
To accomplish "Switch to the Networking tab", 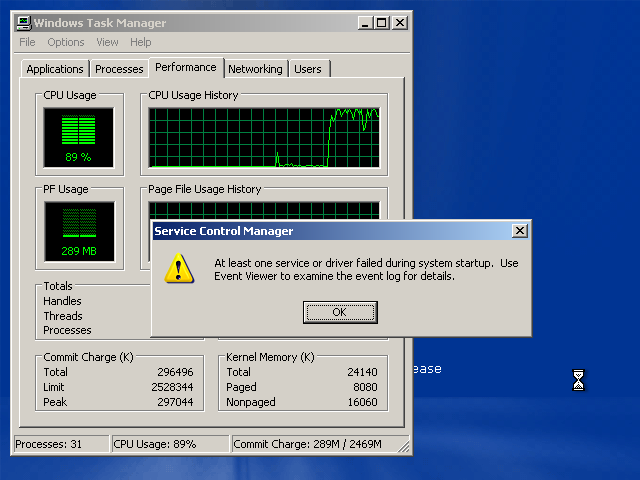I will 255,69.
